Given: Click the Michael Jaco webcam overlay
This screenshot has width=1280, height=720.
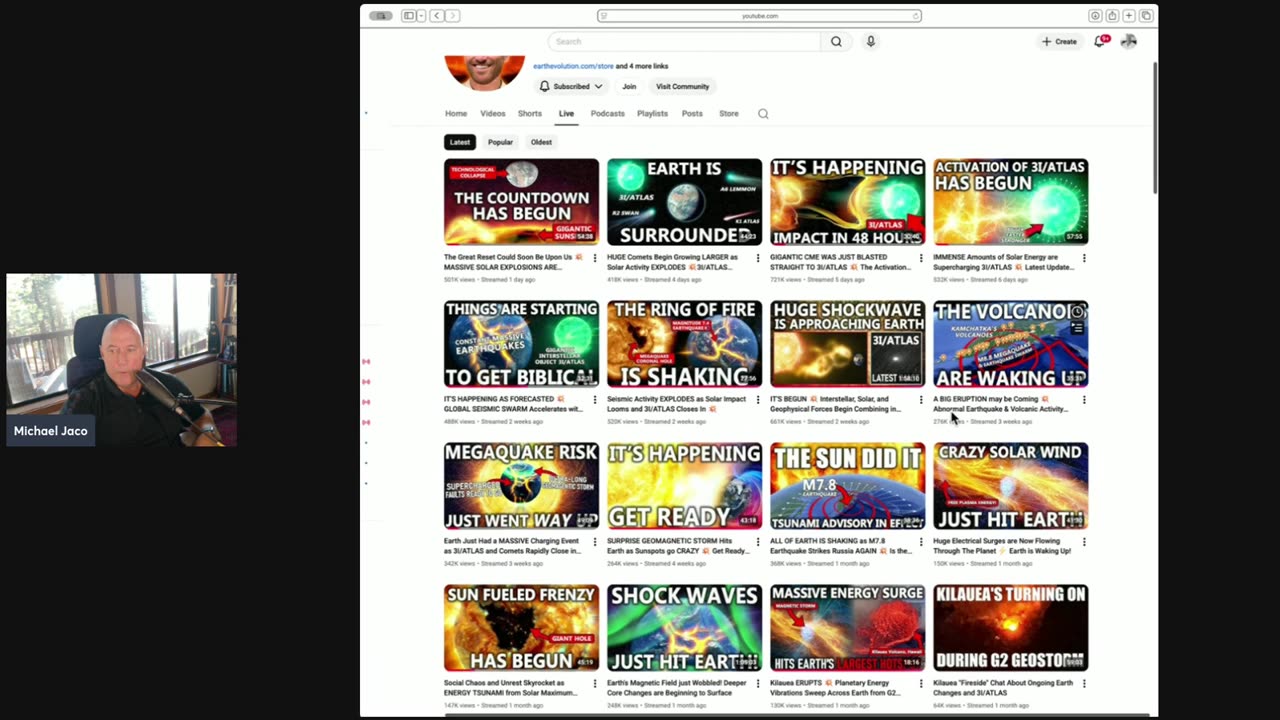Looking at the screenshot, I should (x=122, y=360).
